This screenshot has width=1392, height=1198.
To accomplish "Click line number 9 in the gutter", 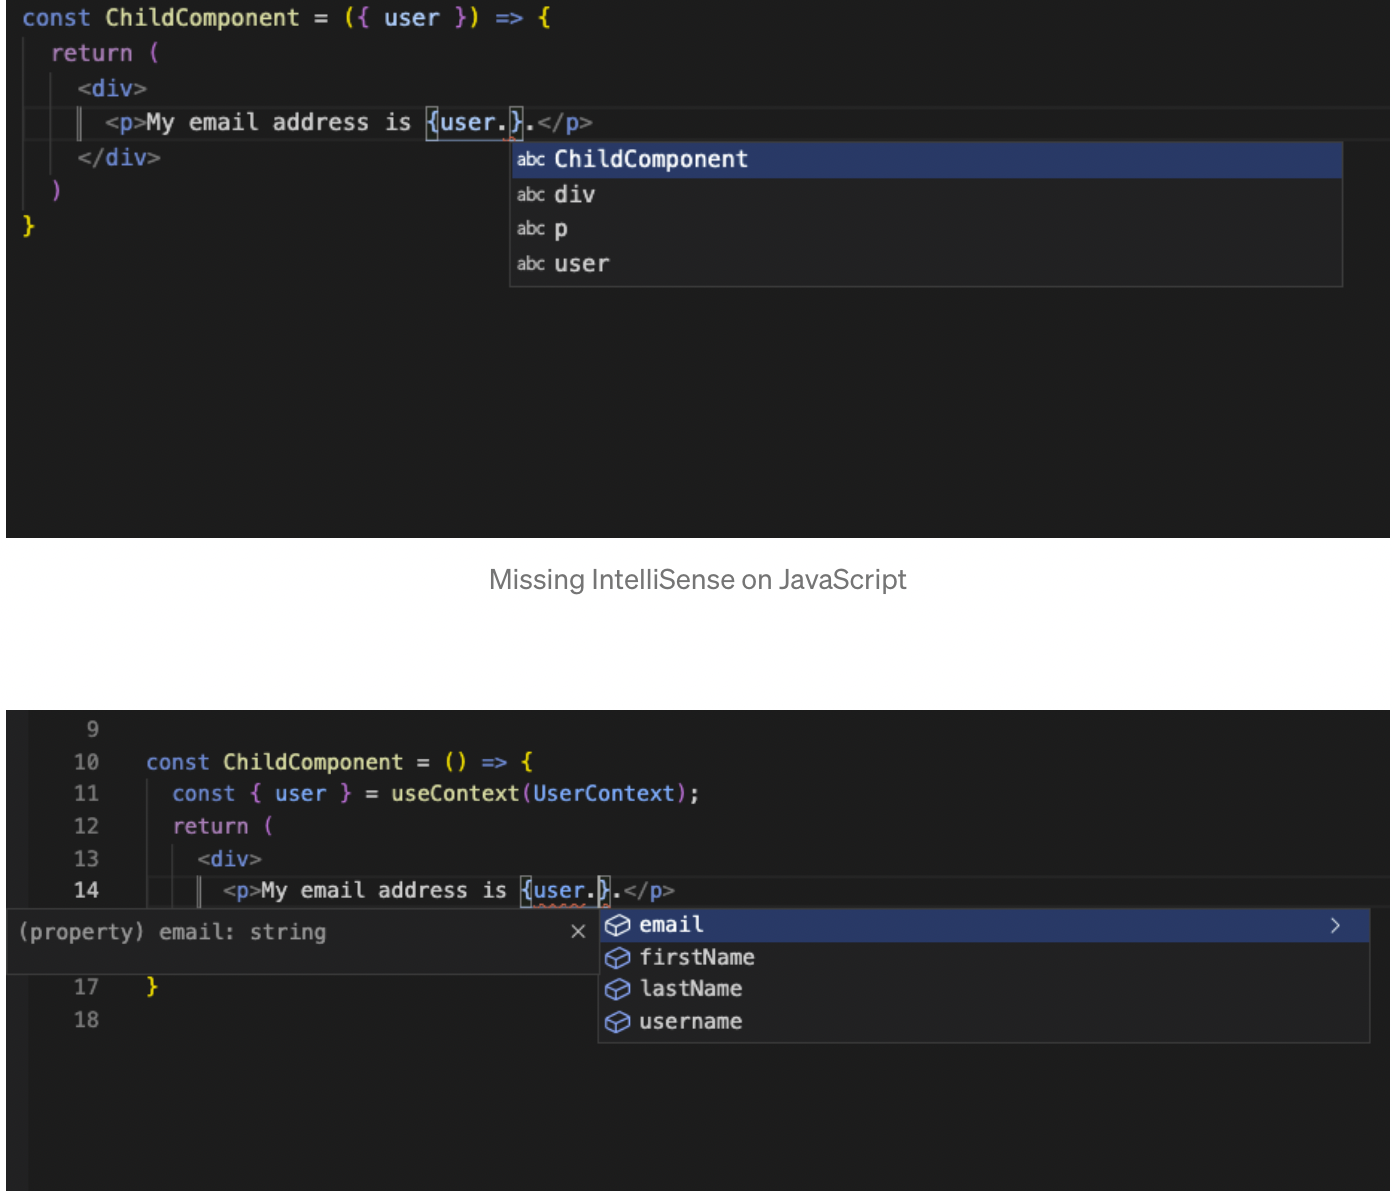I will point(93,729).
